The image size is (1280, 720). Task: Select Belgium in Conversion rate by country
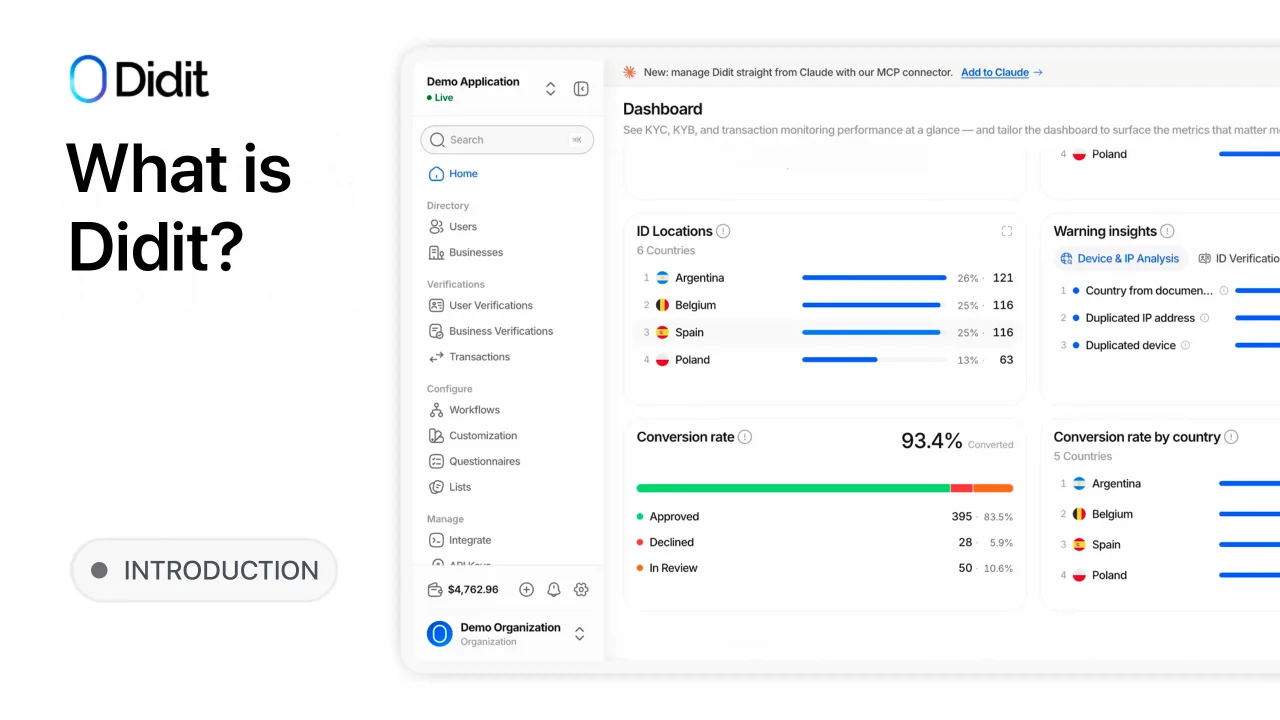[1169, 514]
